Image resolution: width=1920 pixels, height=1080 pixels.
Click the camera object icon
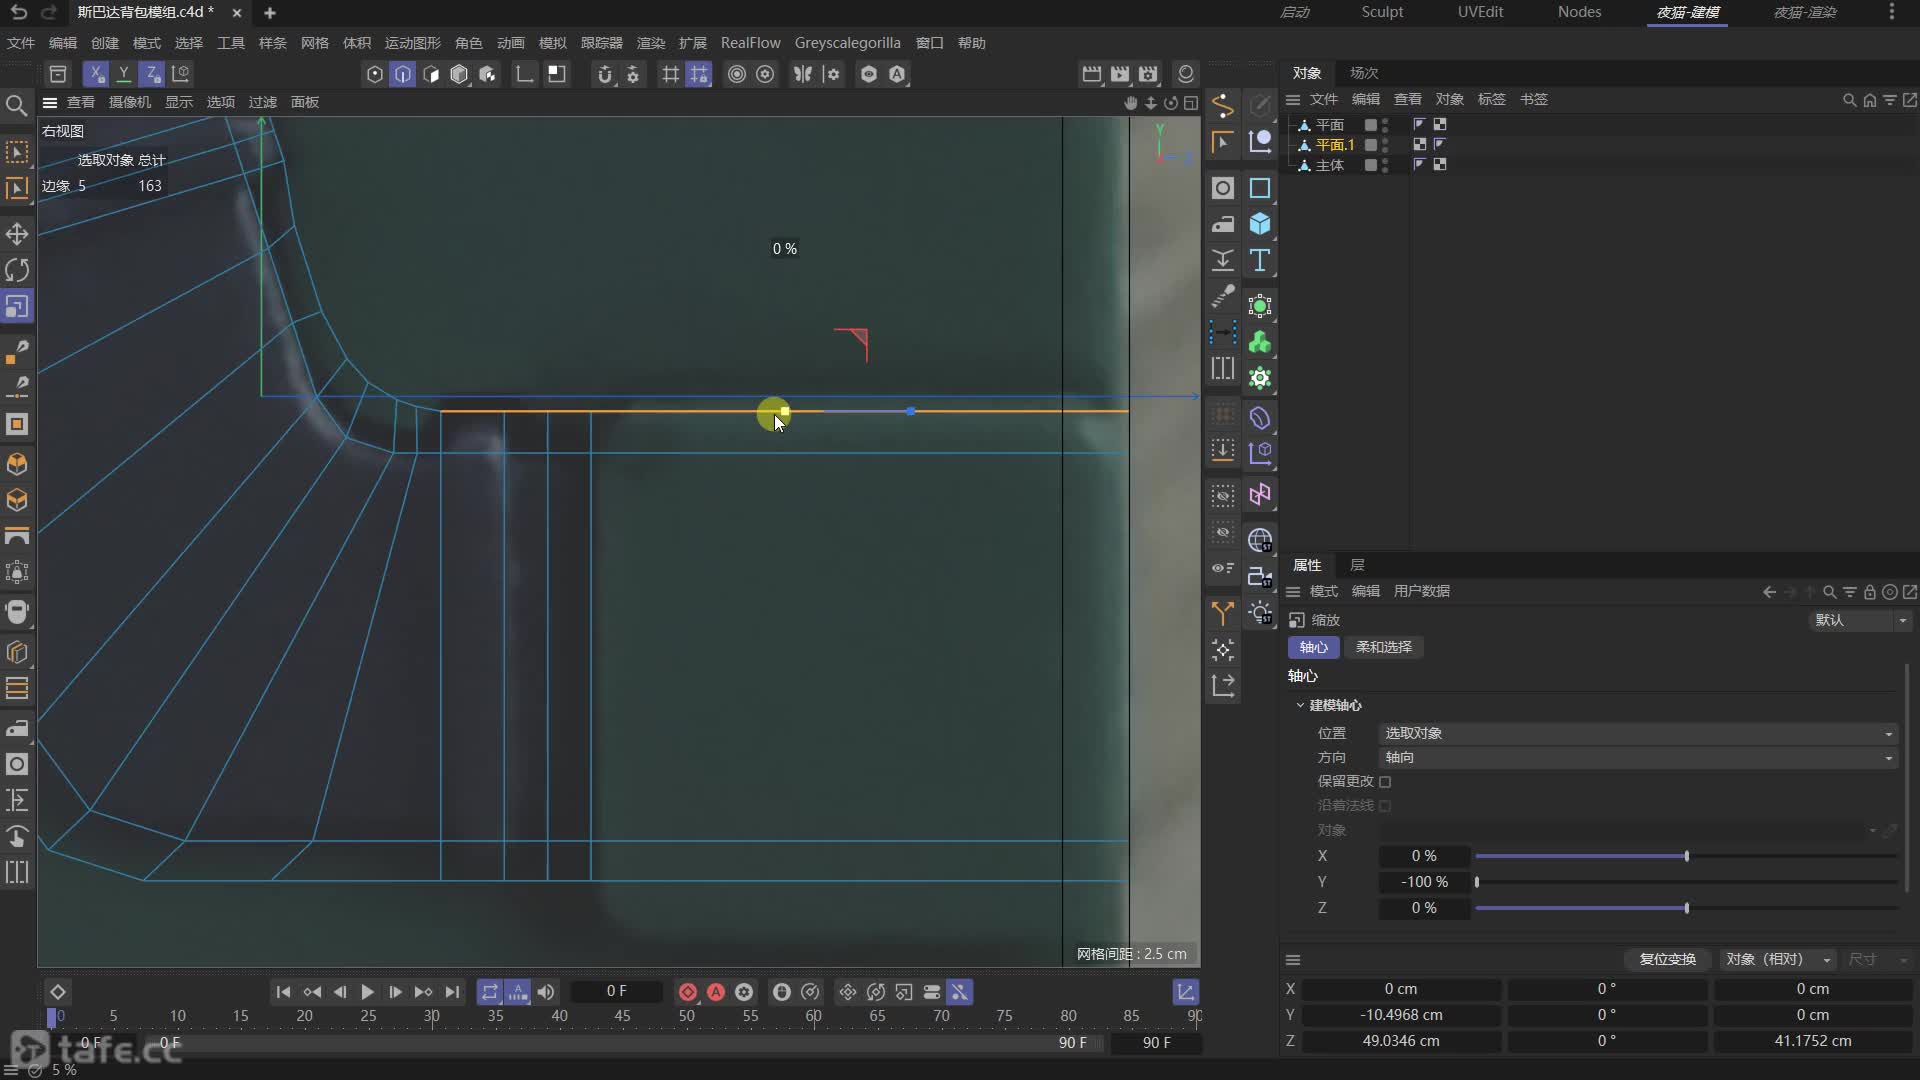coord(1260,576)
